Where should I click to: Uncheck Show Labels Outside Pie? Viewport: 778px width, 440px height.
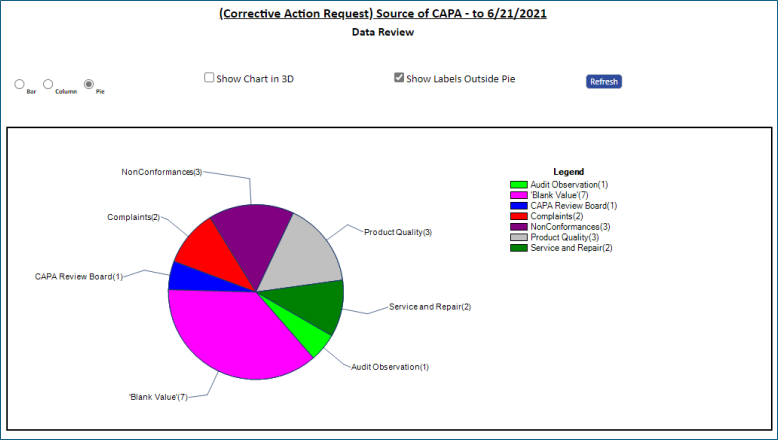point(399,77)
